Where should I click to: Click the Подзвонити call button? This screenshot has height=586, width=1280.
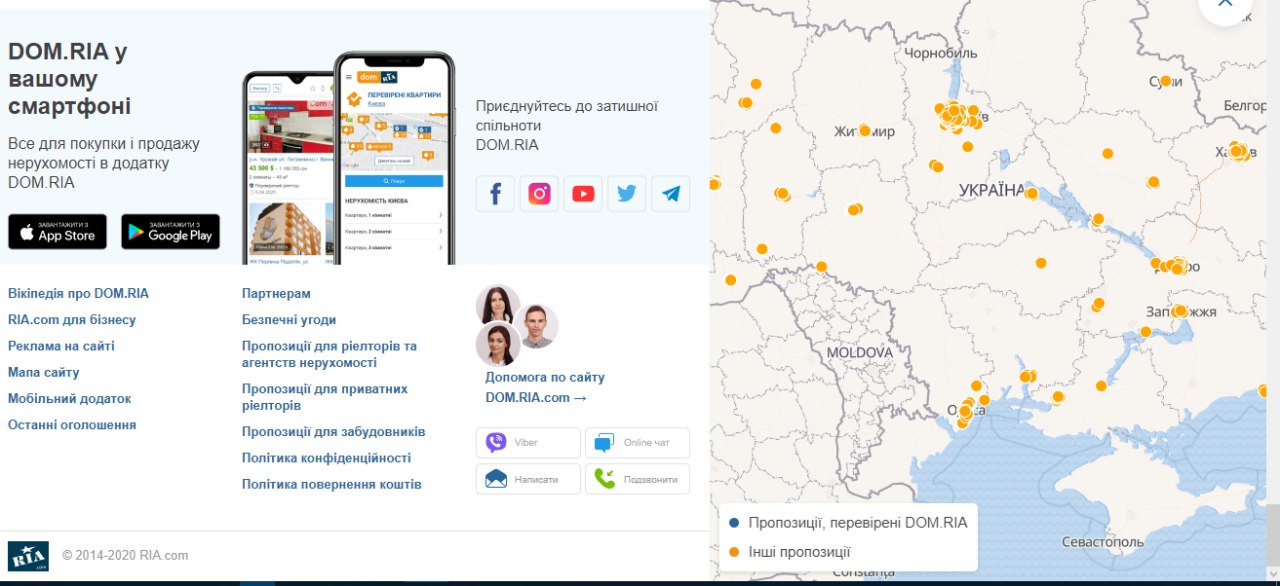click(637, 479)
